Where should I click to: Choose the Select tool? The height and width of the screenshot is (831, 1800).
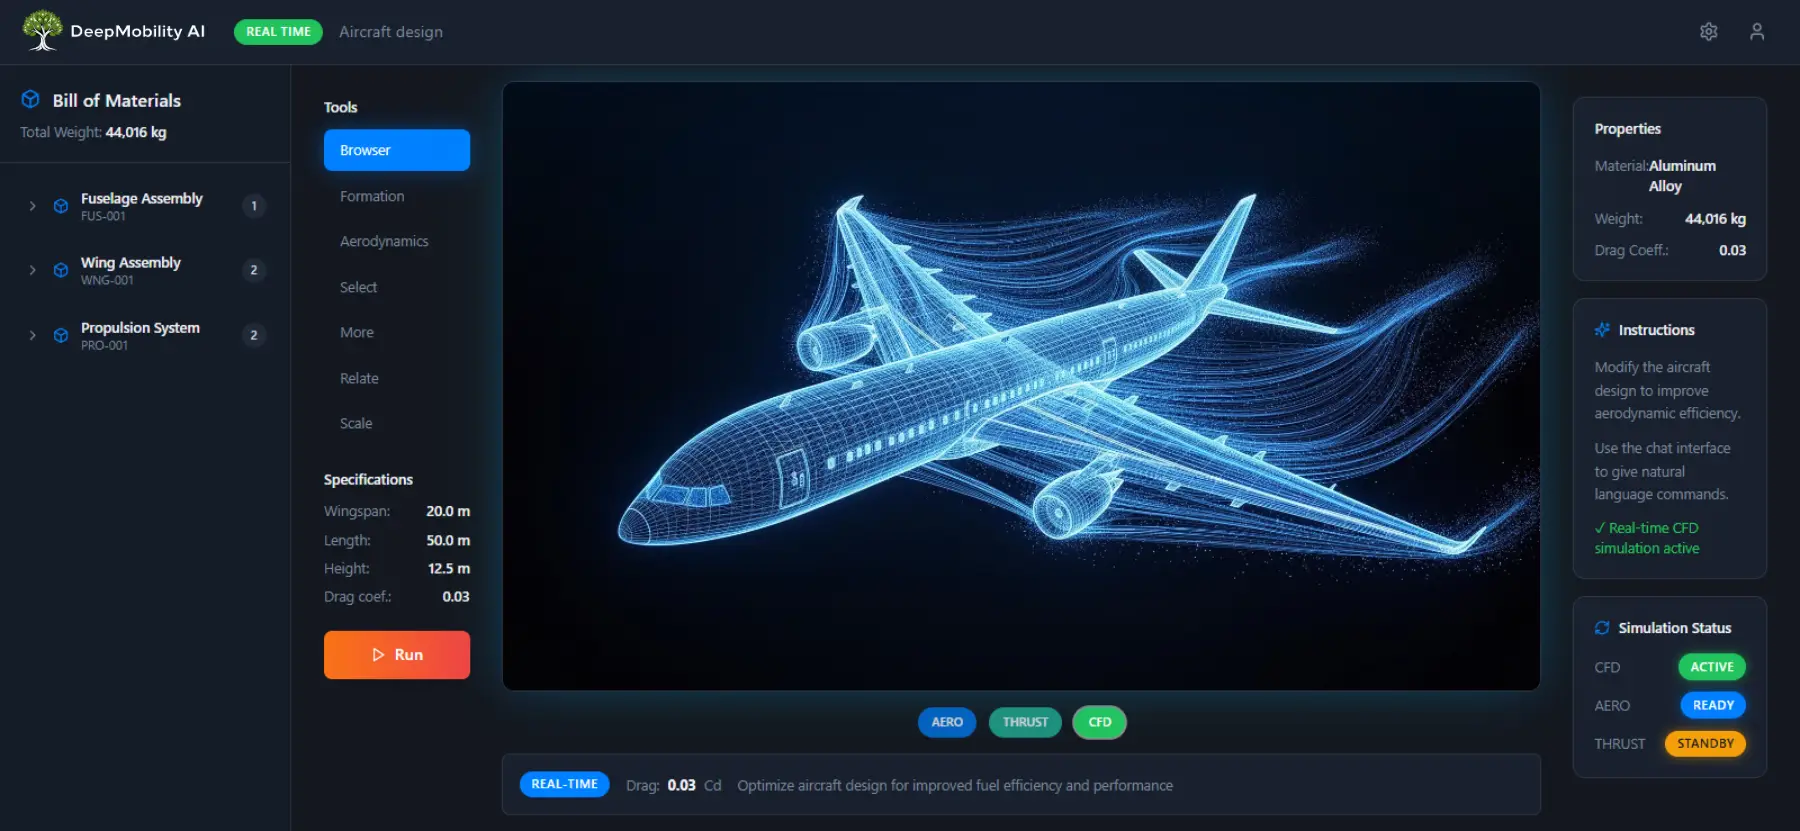[x=397, y=287]
